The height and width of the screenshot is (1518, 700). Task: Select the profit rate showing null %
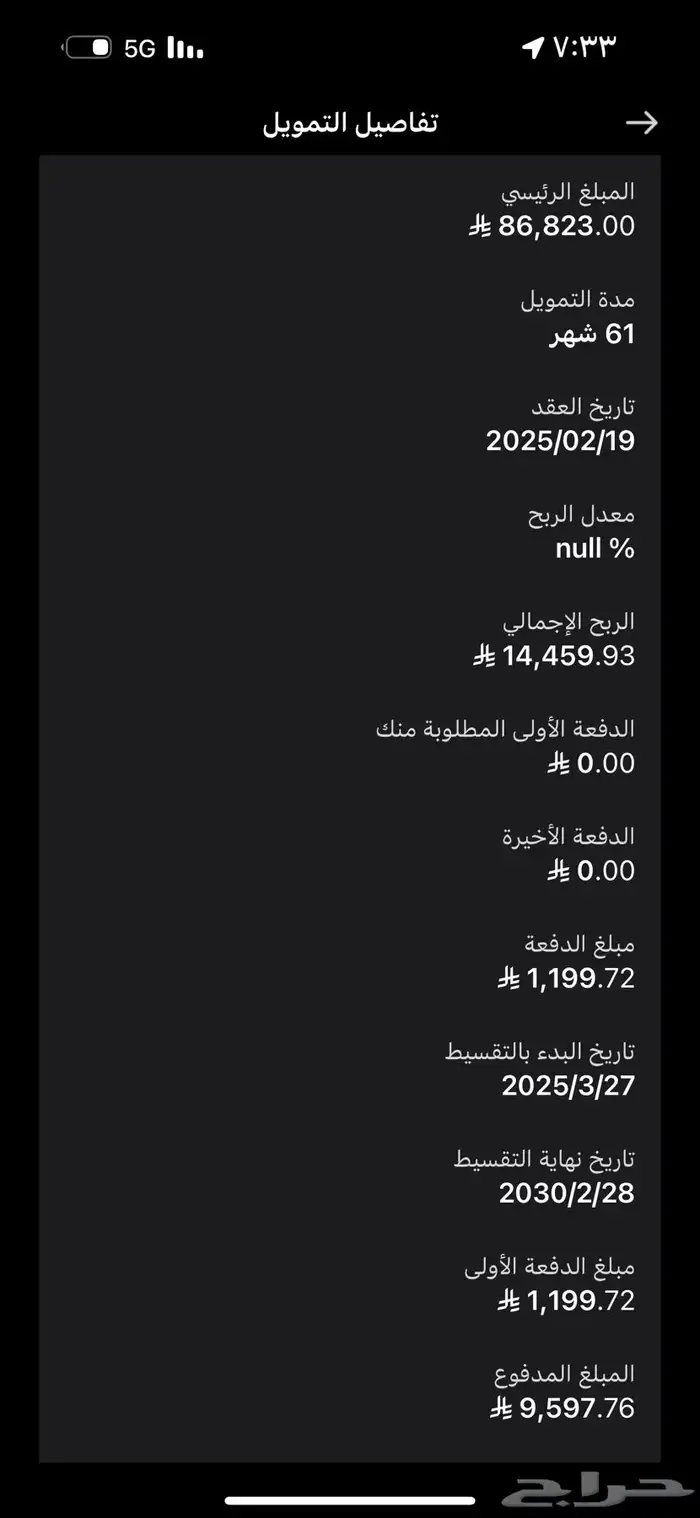click(594, 548)
